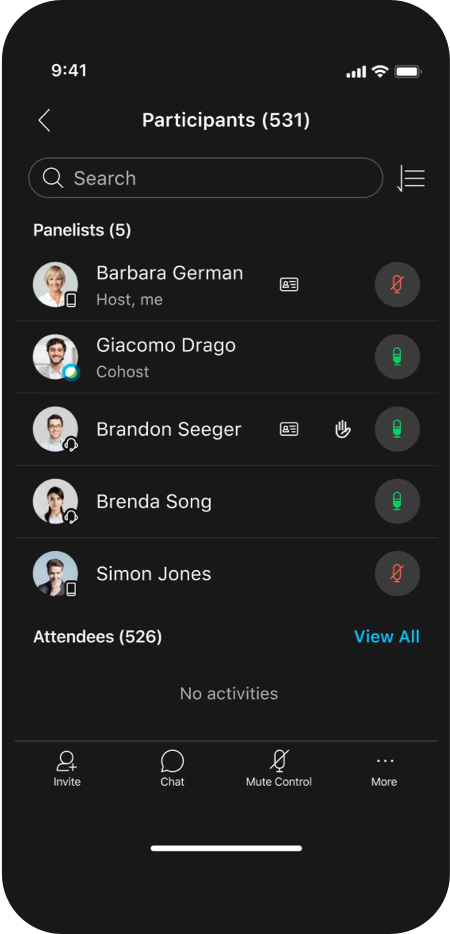The width and height of the screenshot is (450, 934).
Task: Select Simon Jones's name in list
Action: click(154, 574)
